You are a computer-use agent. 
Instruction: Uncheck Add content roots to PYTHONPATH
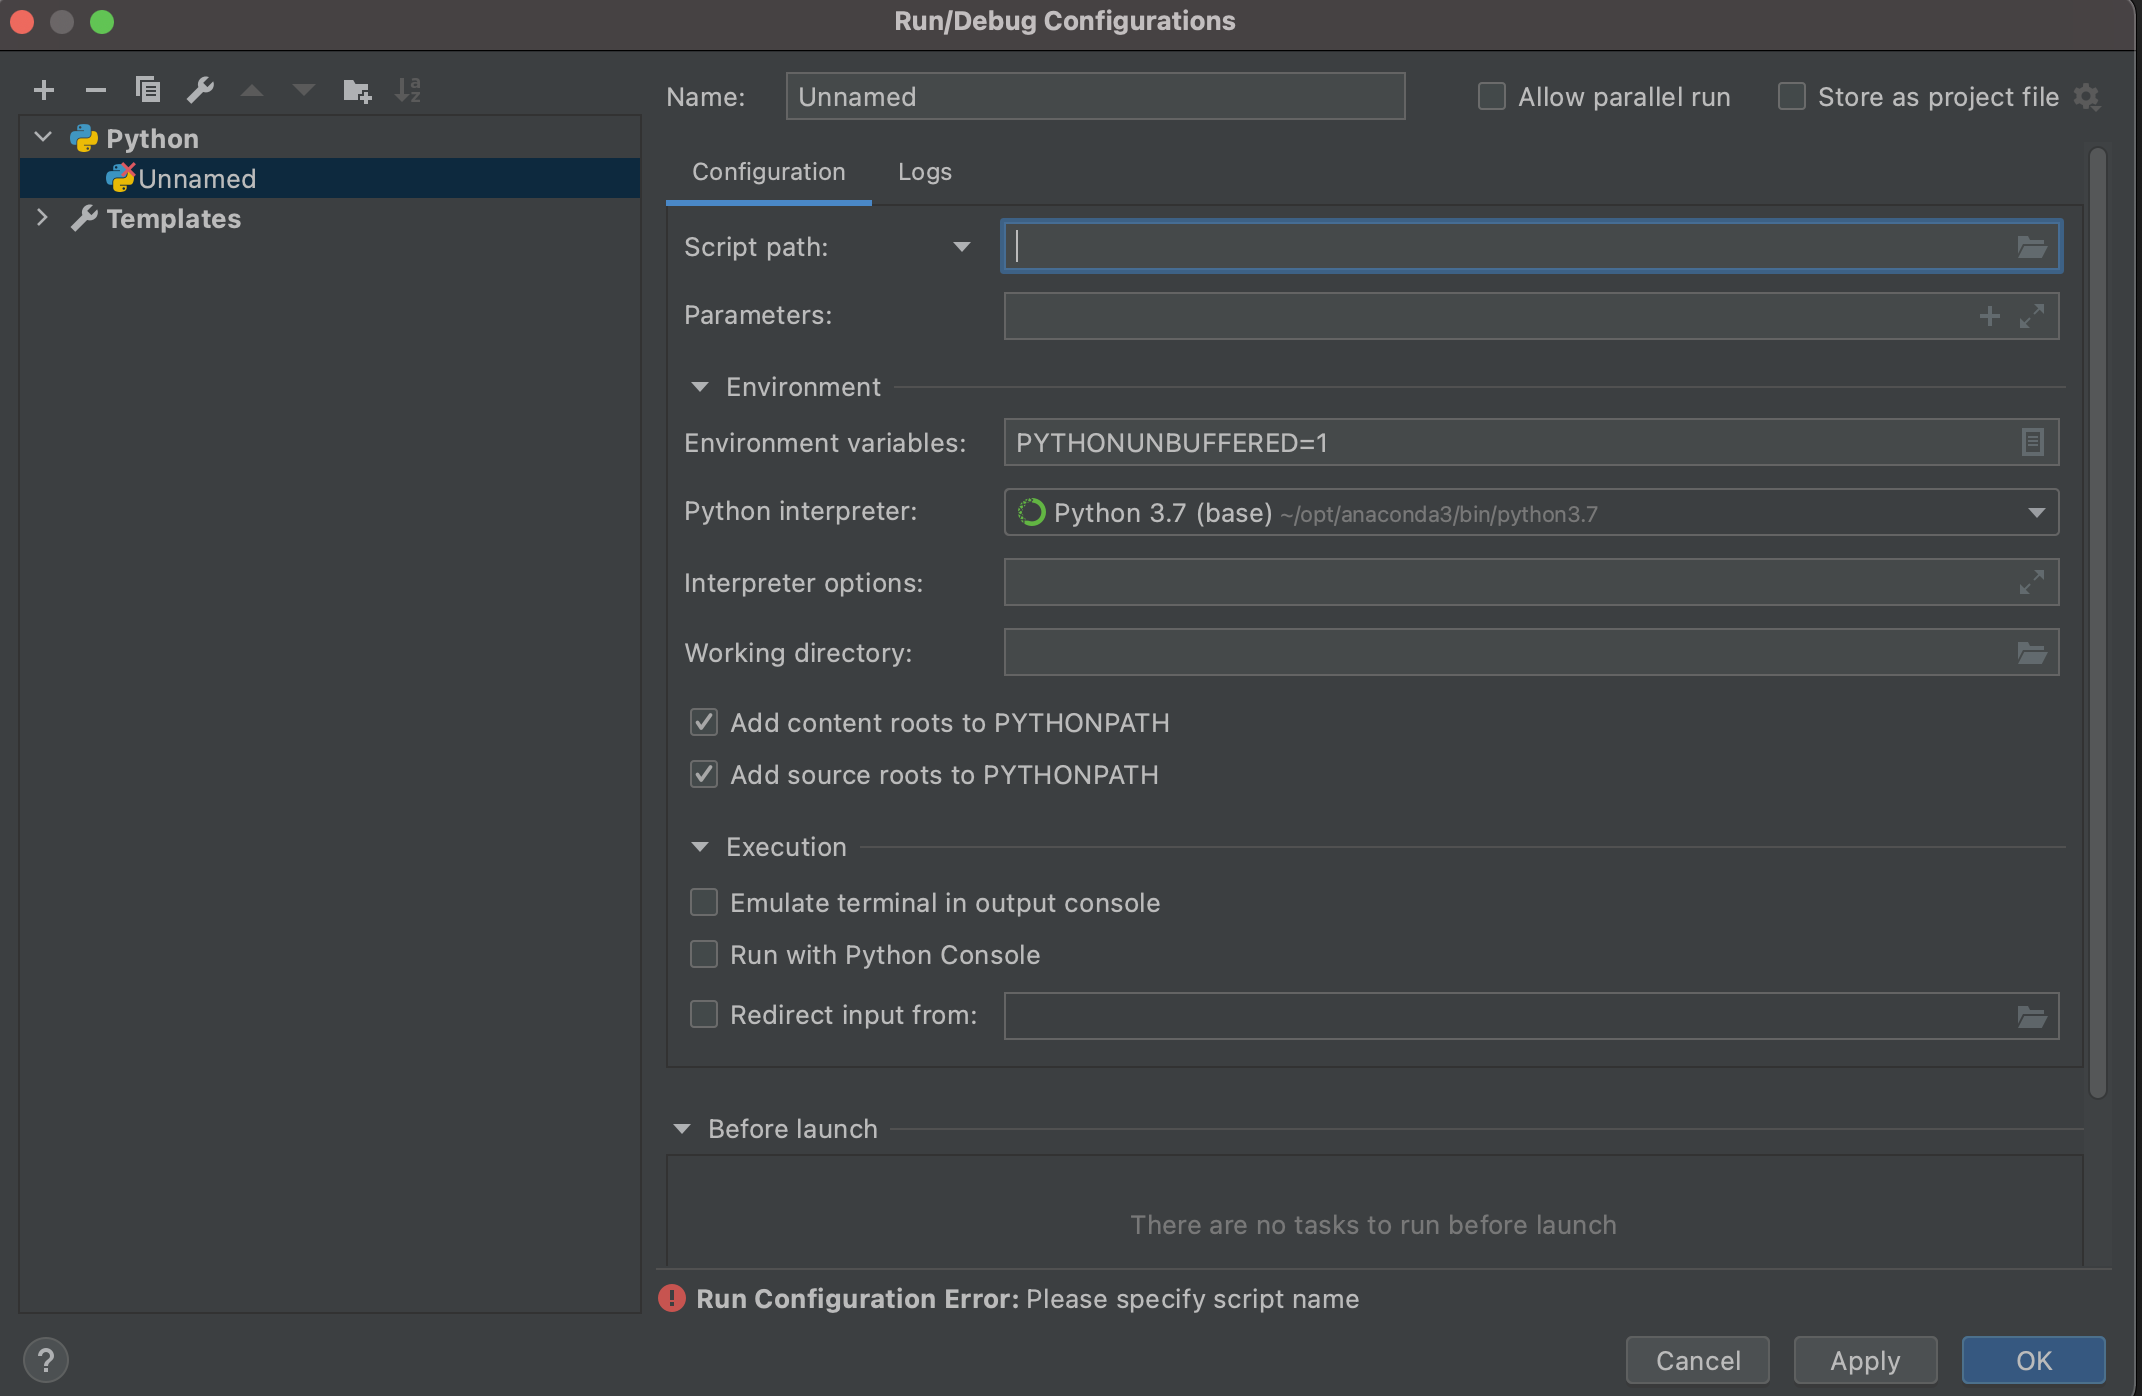tap(704, 723)
